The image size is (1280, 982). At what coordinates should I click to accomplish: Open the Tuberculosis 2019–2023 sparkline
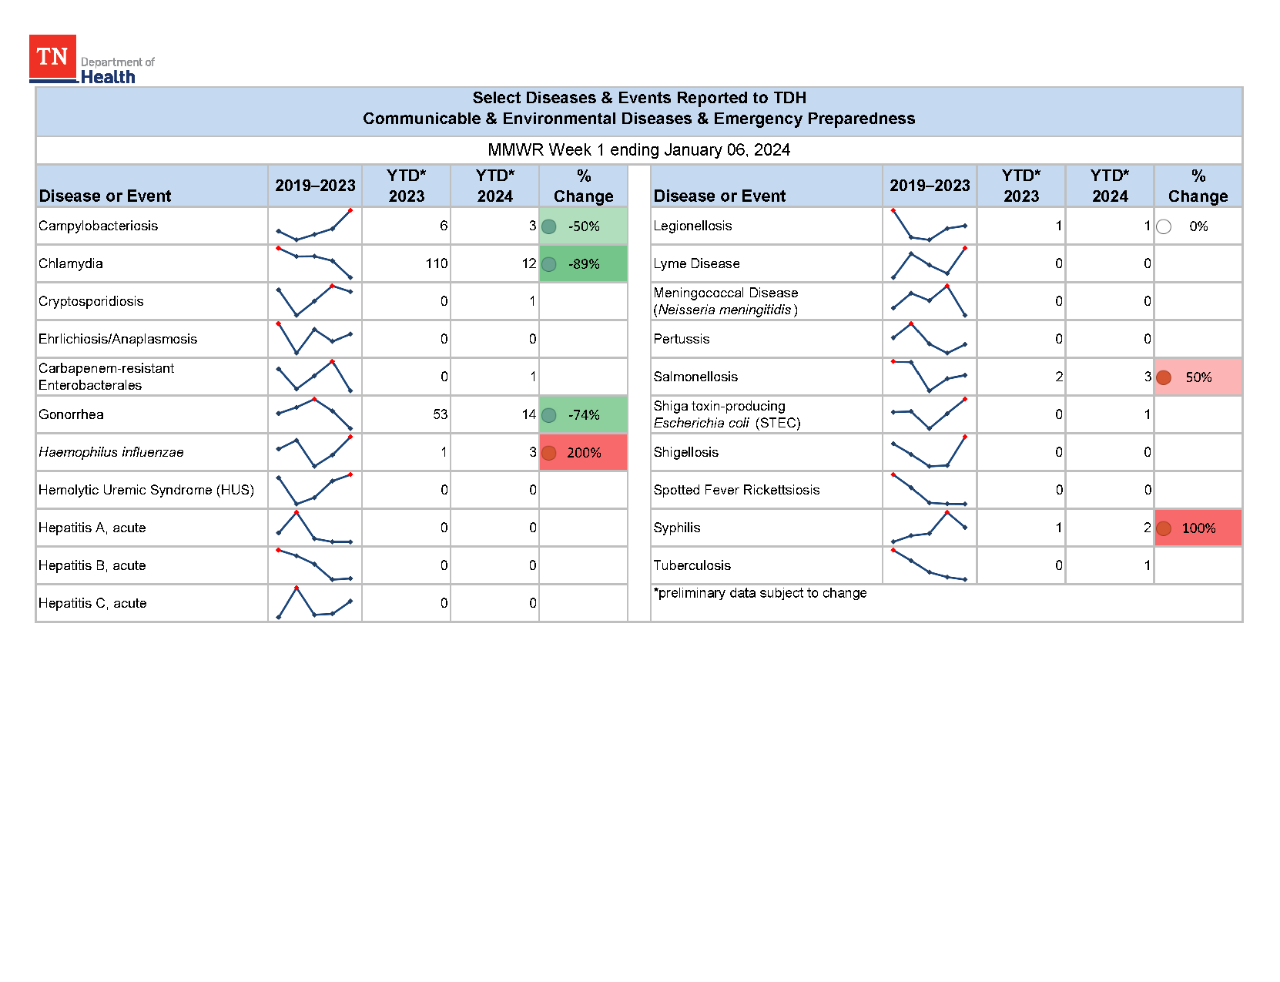tap(929, 565)
